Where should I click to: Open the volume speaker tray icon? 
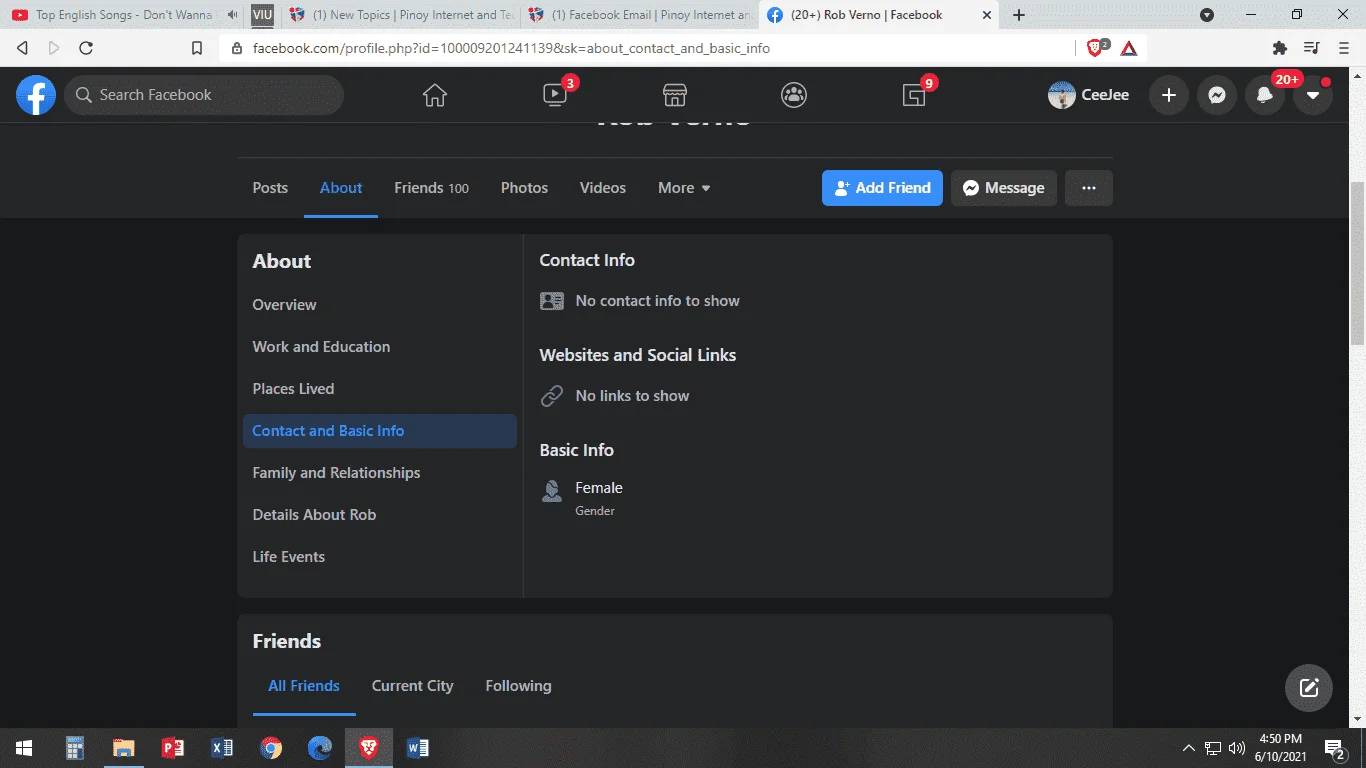coord(1237,748)
